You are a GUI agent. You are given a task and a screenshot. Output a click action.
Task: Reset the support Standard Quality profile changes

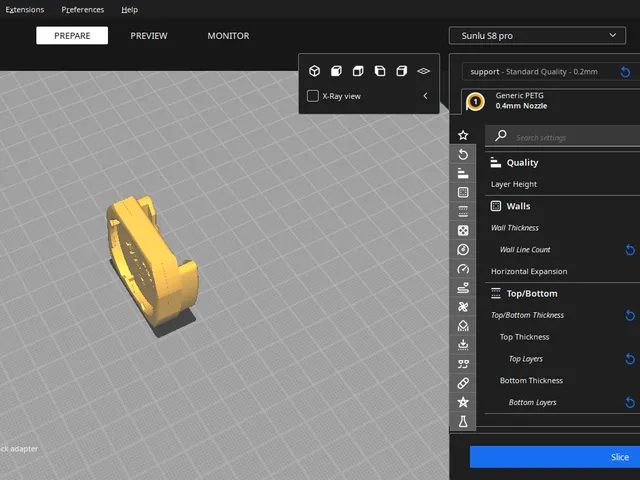(625, 72)
